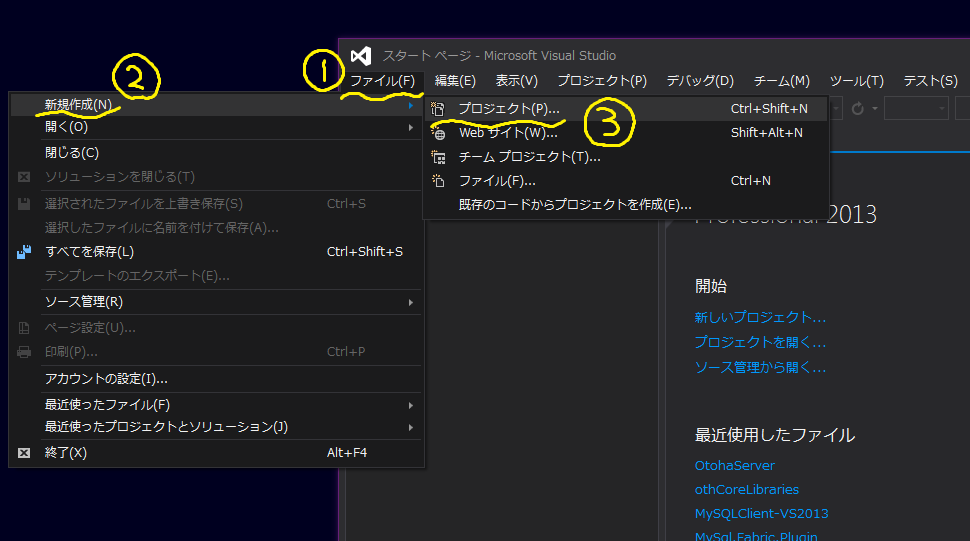Select 既存のコードからプロジェクトを作成(E)... entry

point(625,205)
